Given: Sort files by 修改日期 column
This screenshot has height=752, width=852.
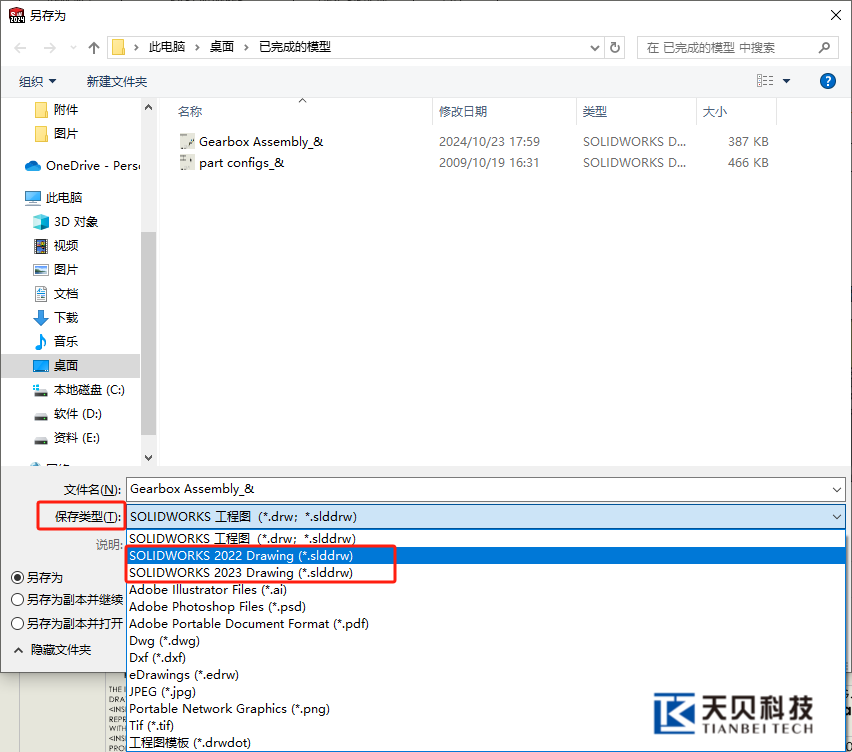Looking at the screenshot, I should point(463,111).
